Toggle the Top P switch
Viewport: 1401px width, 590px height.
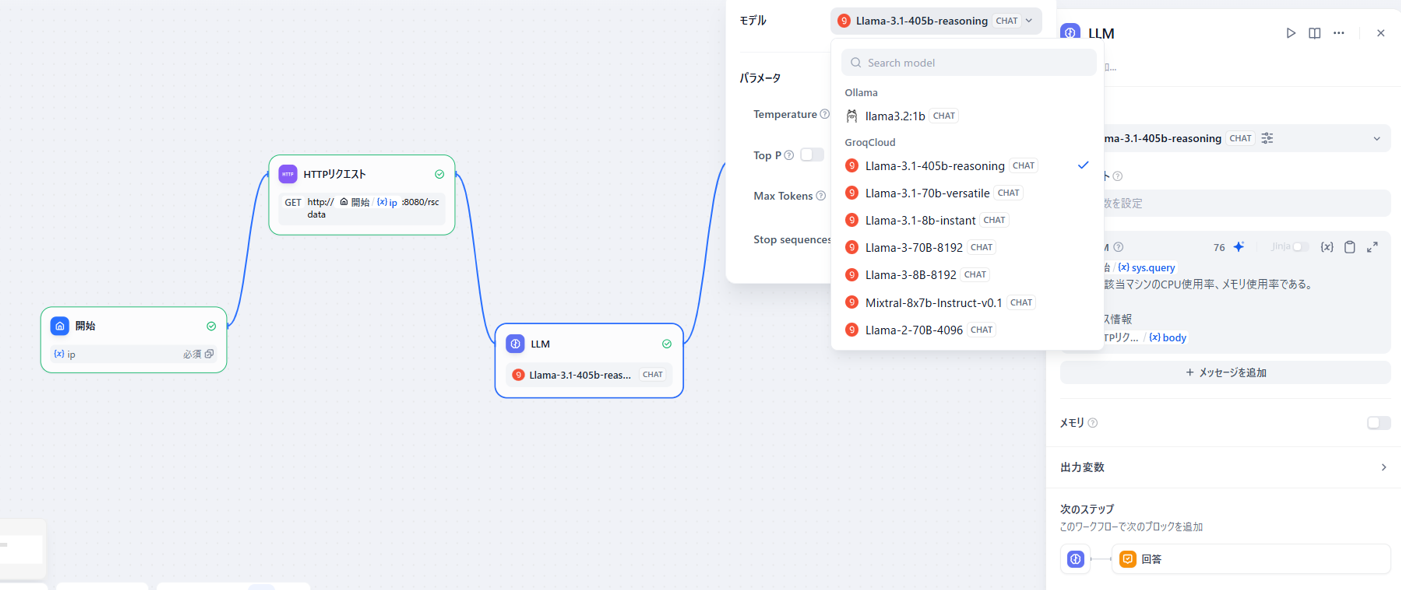[x=812, y=155]
